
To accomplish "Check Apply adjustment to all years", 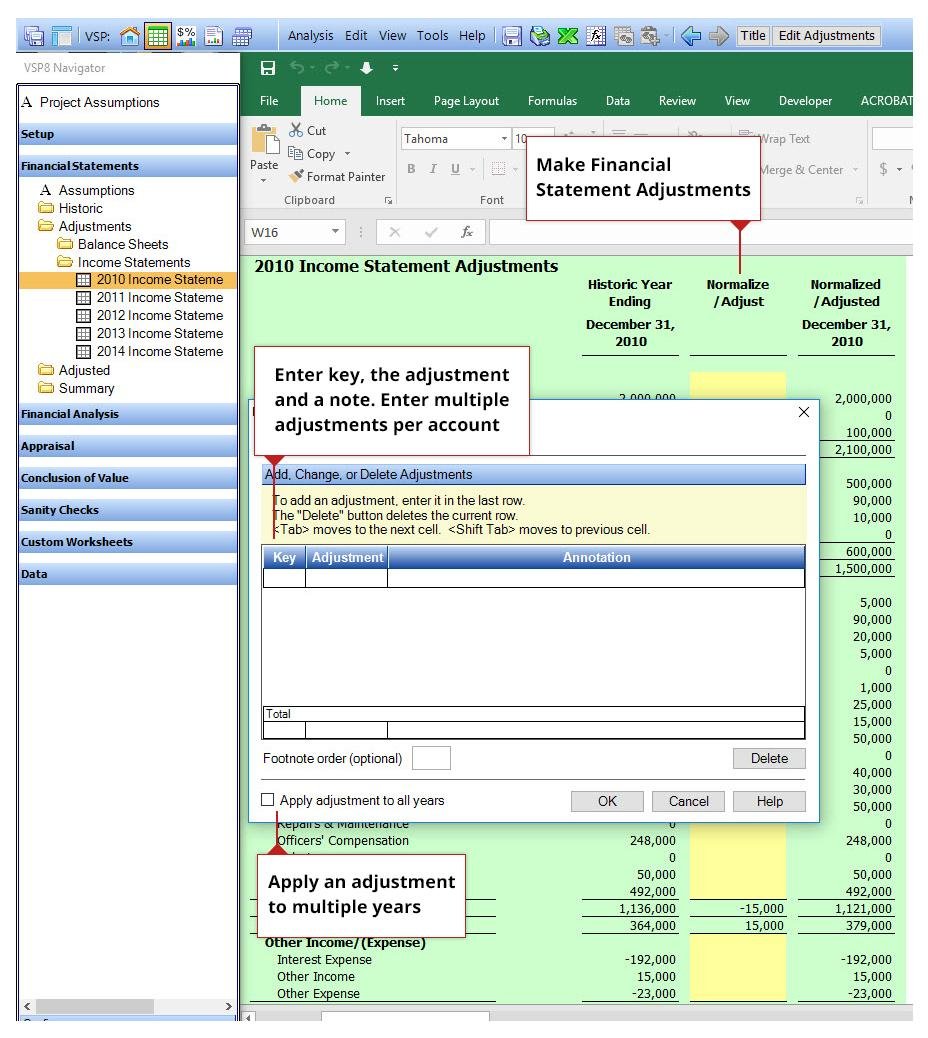I will (x=267, y=800).
